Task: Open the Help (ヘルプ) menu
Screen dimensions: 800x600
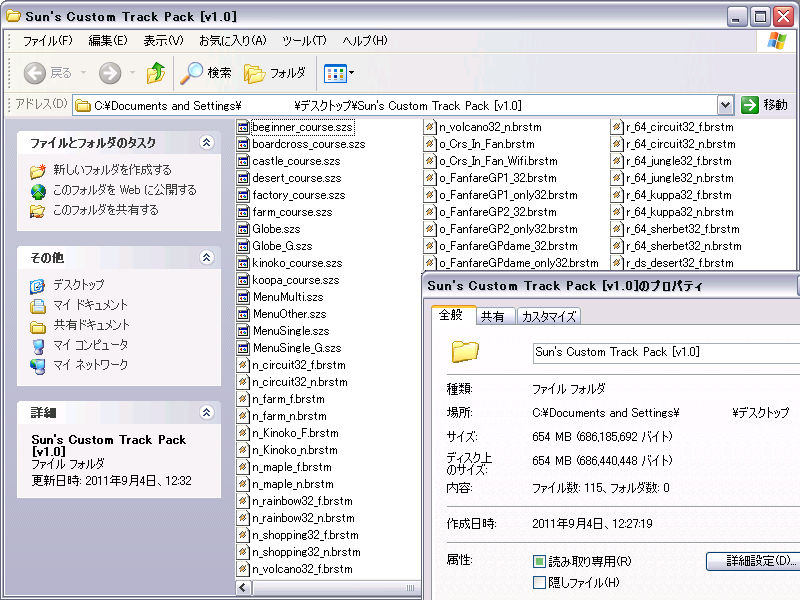Action: point(365,40)
